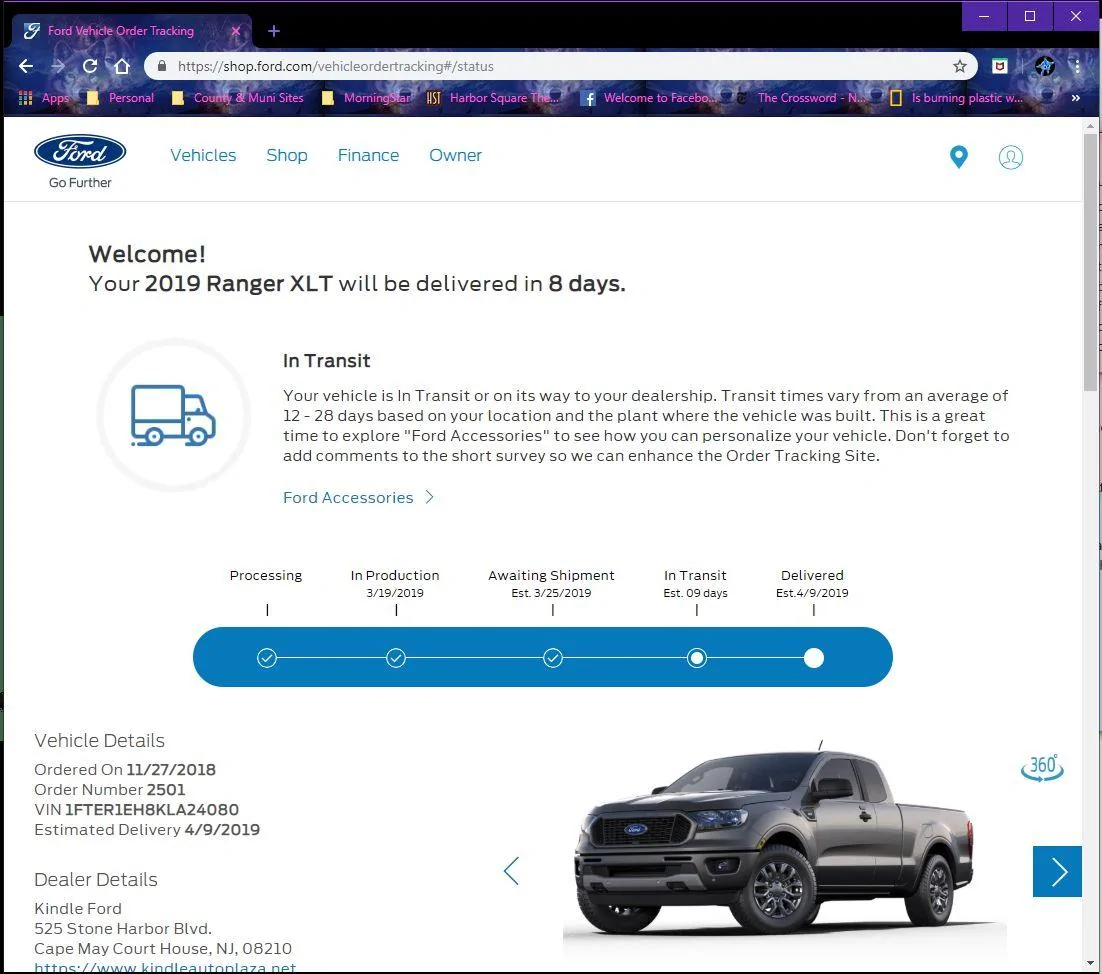
Task: Click the scrollbar down arrow
Action: point(1090,963)
